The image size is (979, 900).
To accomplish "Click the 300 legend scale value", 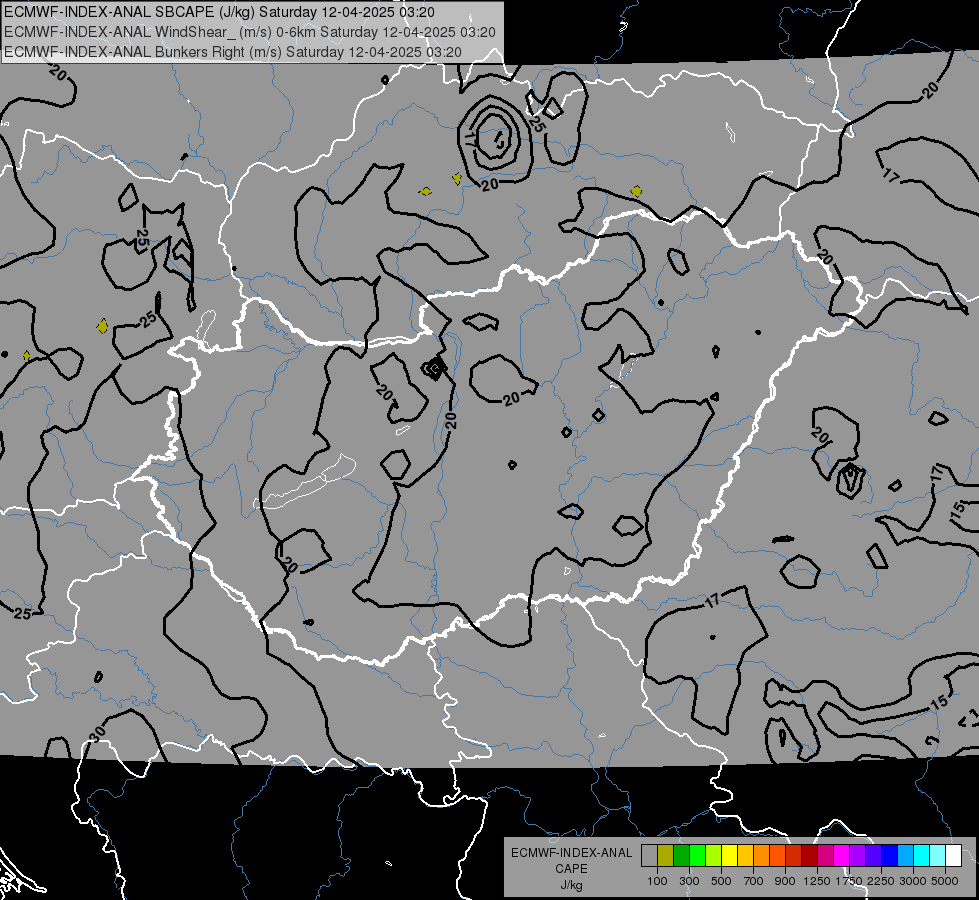I will (689, 881).
